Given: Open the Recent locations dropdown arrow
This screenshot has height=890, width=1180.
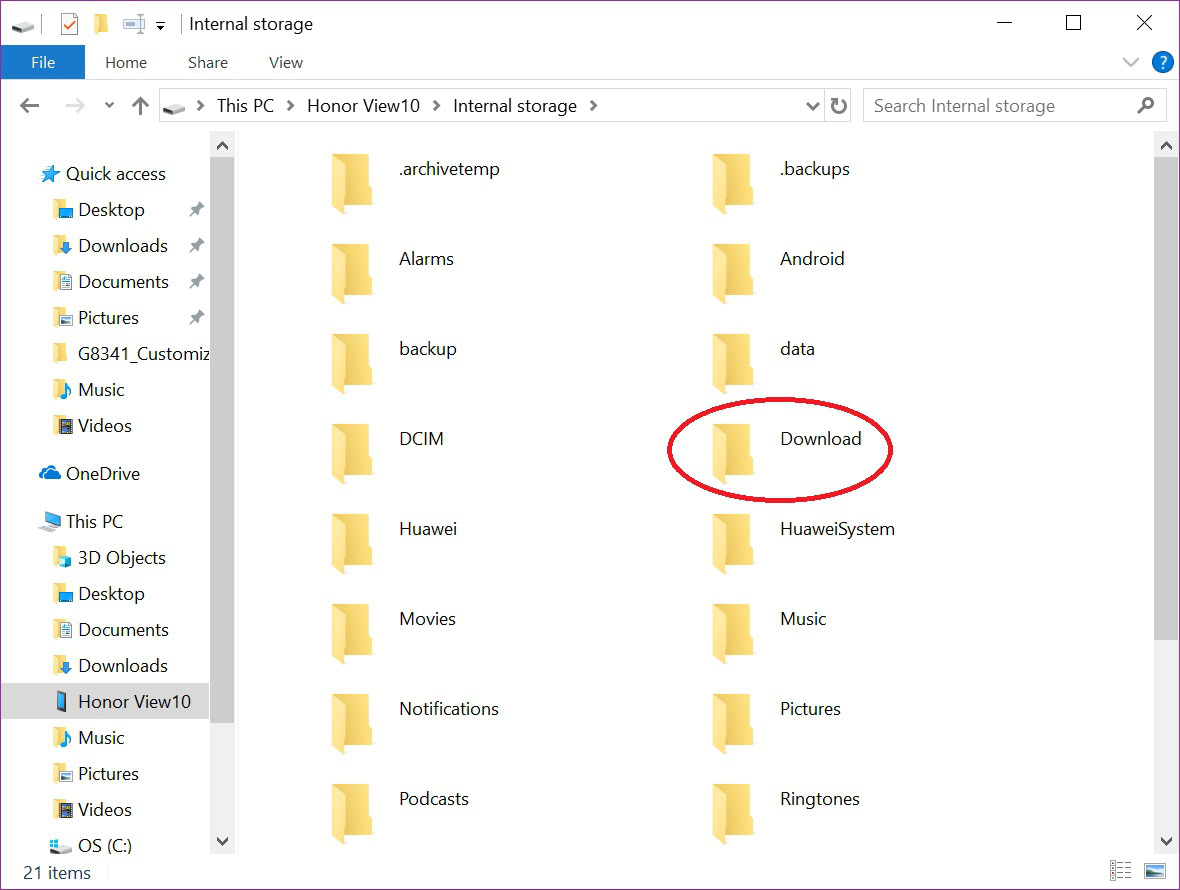Looking at the screenshot, I should 109,105.
